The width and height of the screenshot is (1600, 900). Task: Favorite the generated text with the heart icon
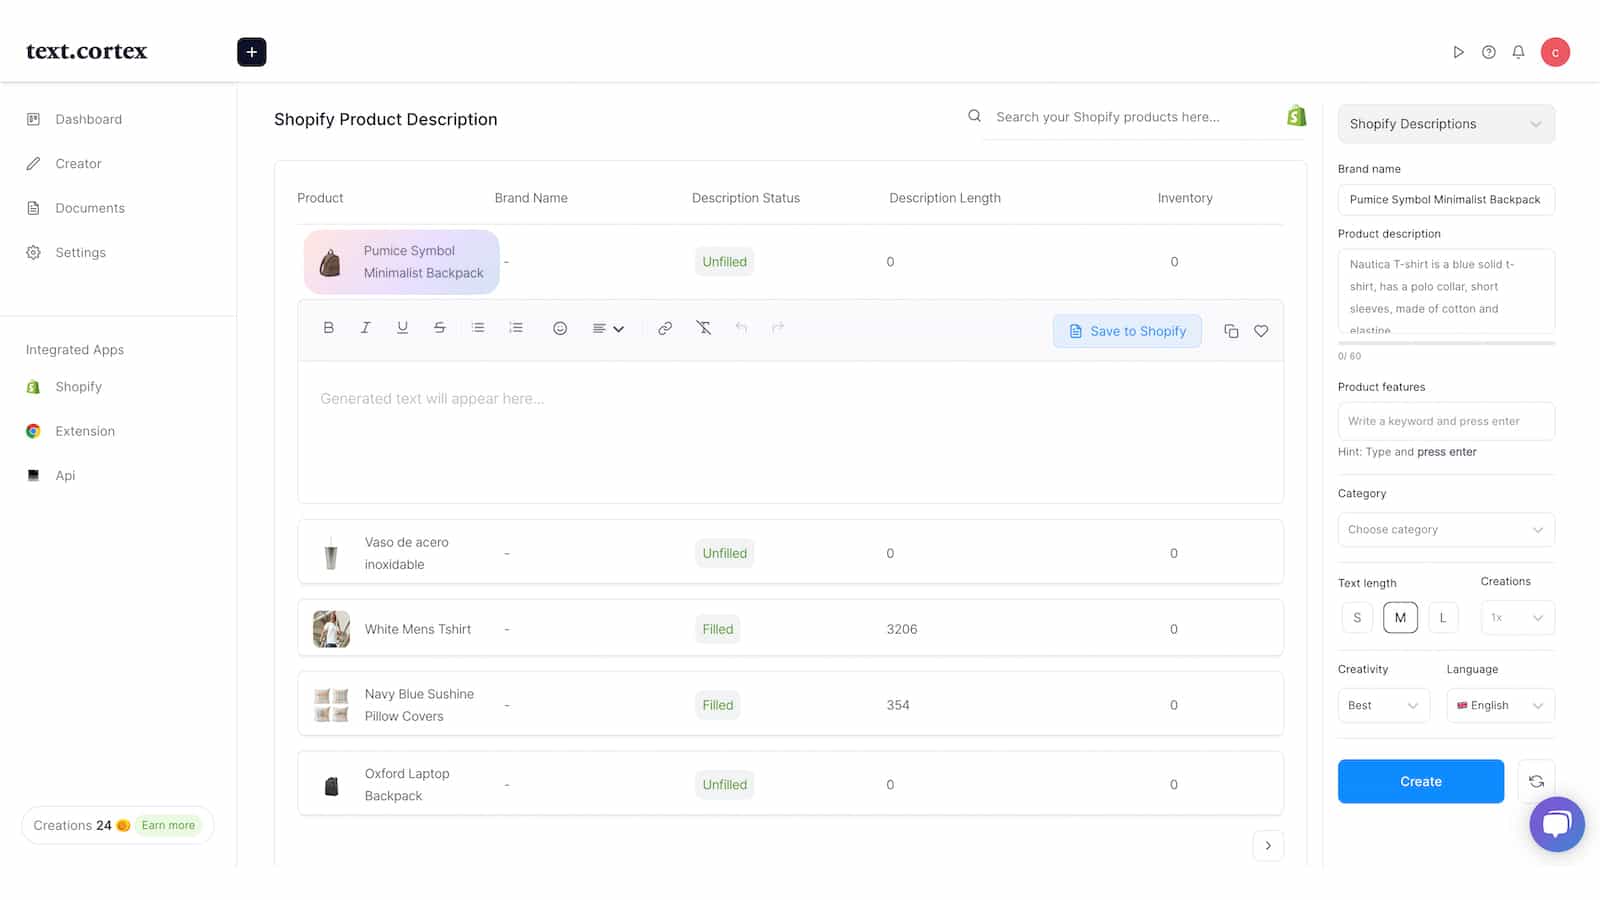tap(1261, 330)
